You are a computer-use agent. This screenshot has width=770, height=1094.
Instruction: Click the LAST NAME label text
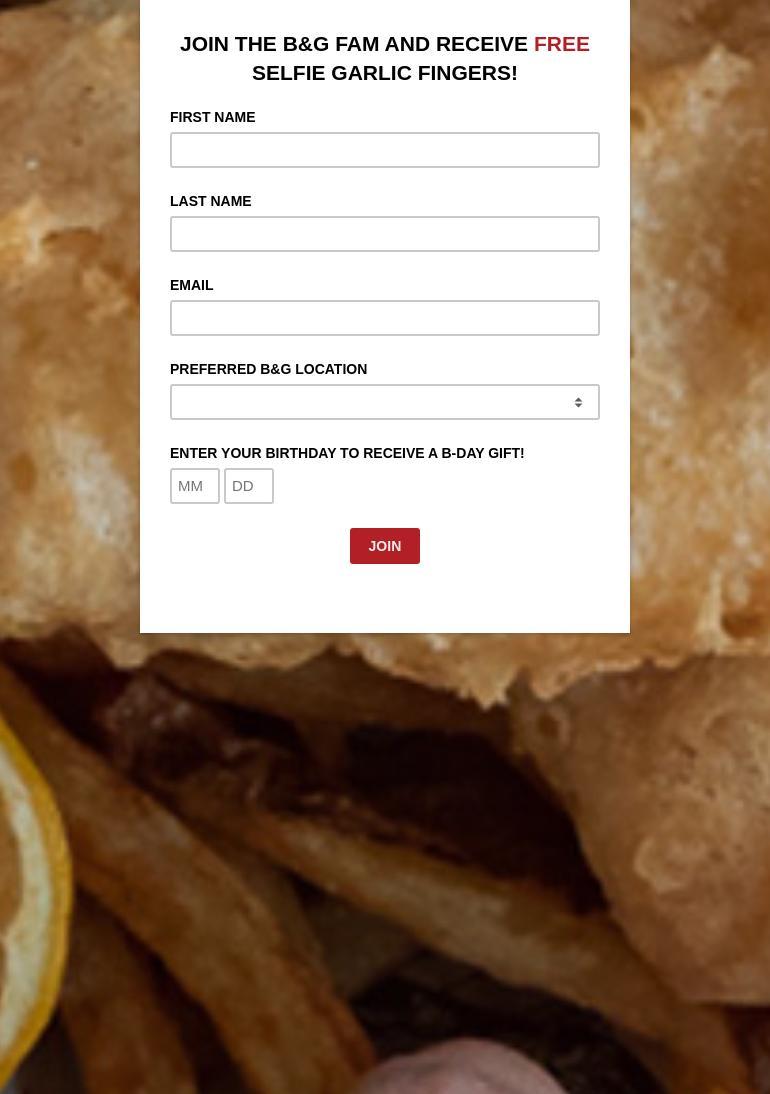(x=211, y=201)
